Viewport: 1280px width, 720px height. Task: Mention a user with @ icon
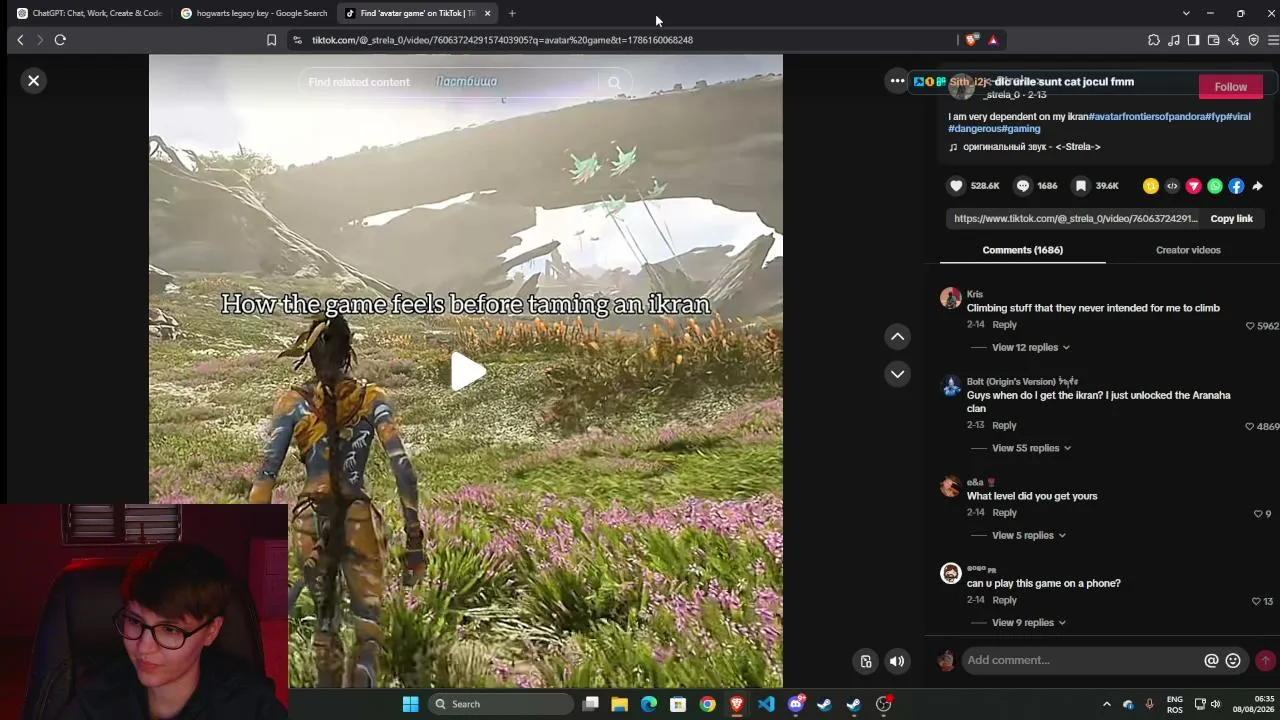click(x=1211, y=660)
